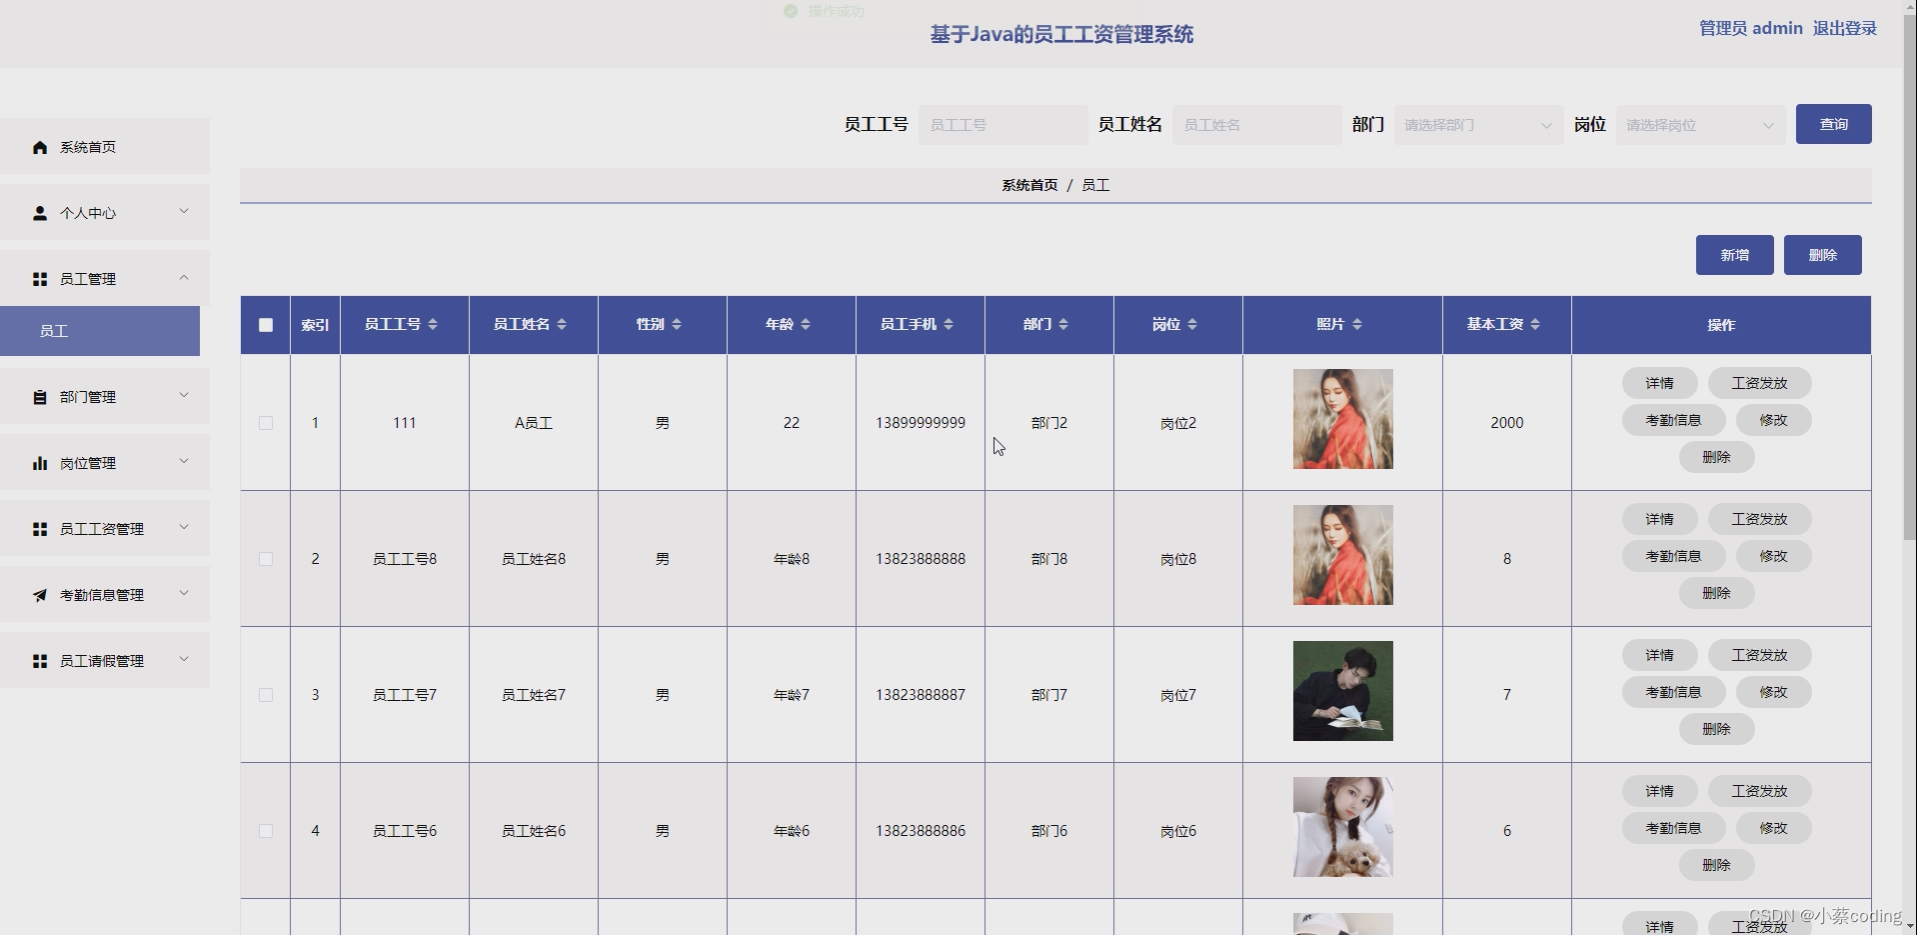Click 工资发放 for A员工 row
Viewport: 1917px width, 935px height.
[1760, 383]
